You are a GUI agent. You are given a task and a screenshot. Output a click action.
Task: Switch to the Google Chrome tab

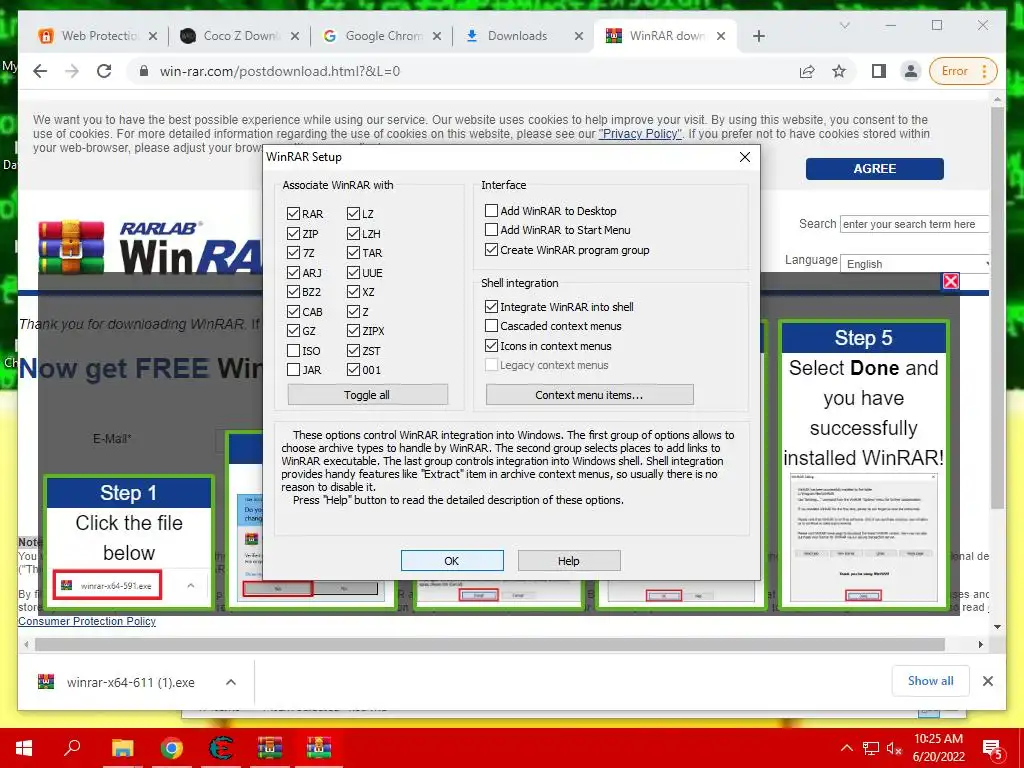382,36
